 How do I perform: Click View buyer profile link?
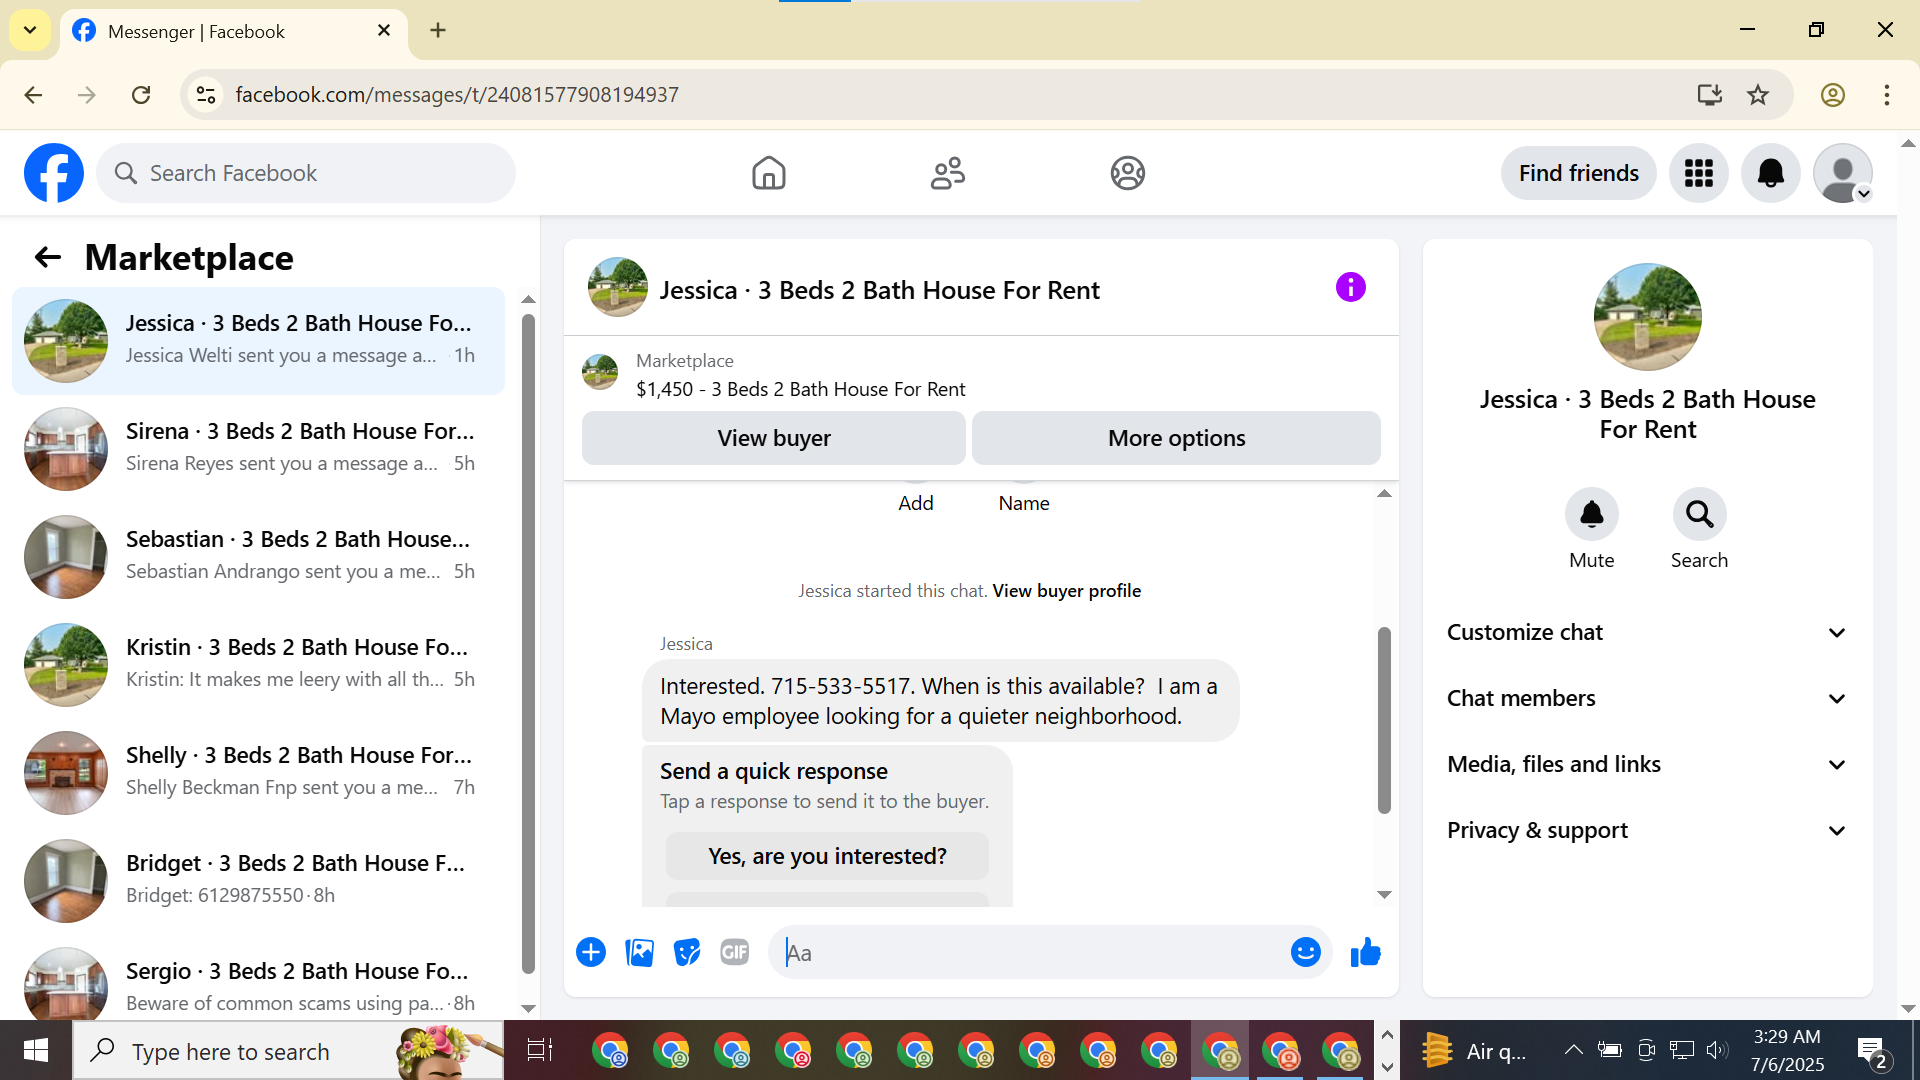coord(1066,591)
